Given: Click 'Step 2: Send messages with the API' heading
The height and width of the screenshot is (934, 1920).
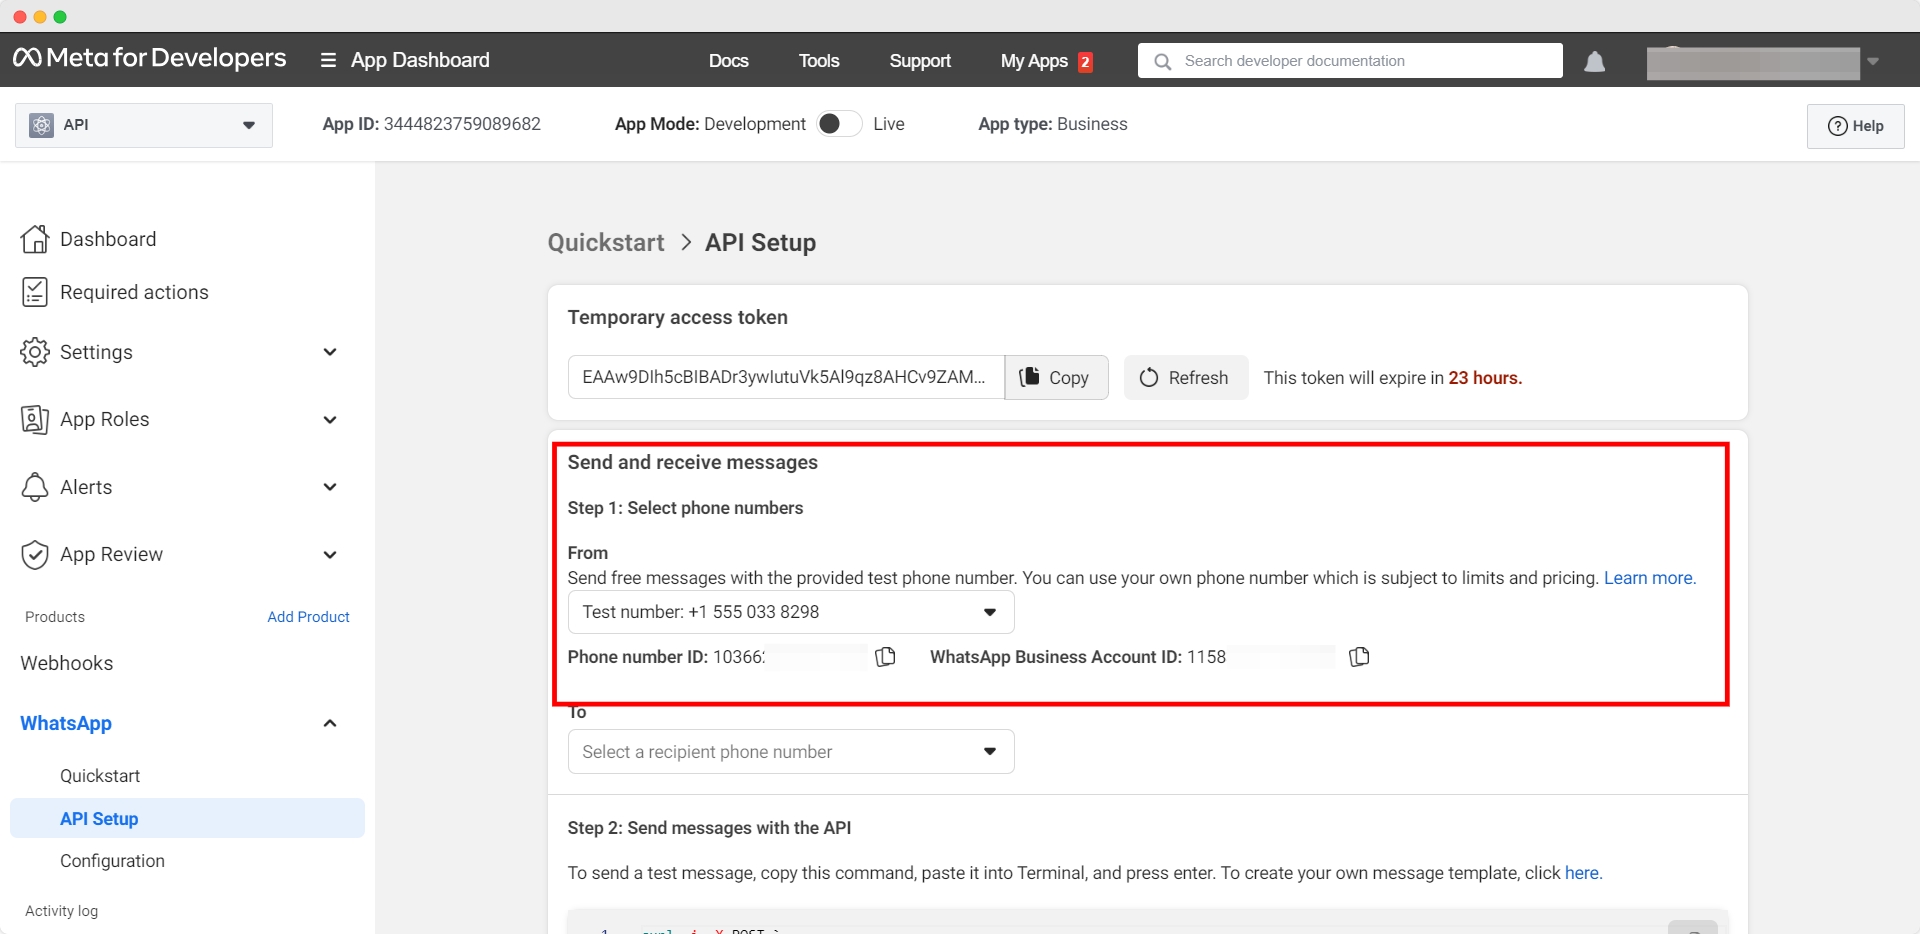Looking at the screenshot, I should 709,828.
